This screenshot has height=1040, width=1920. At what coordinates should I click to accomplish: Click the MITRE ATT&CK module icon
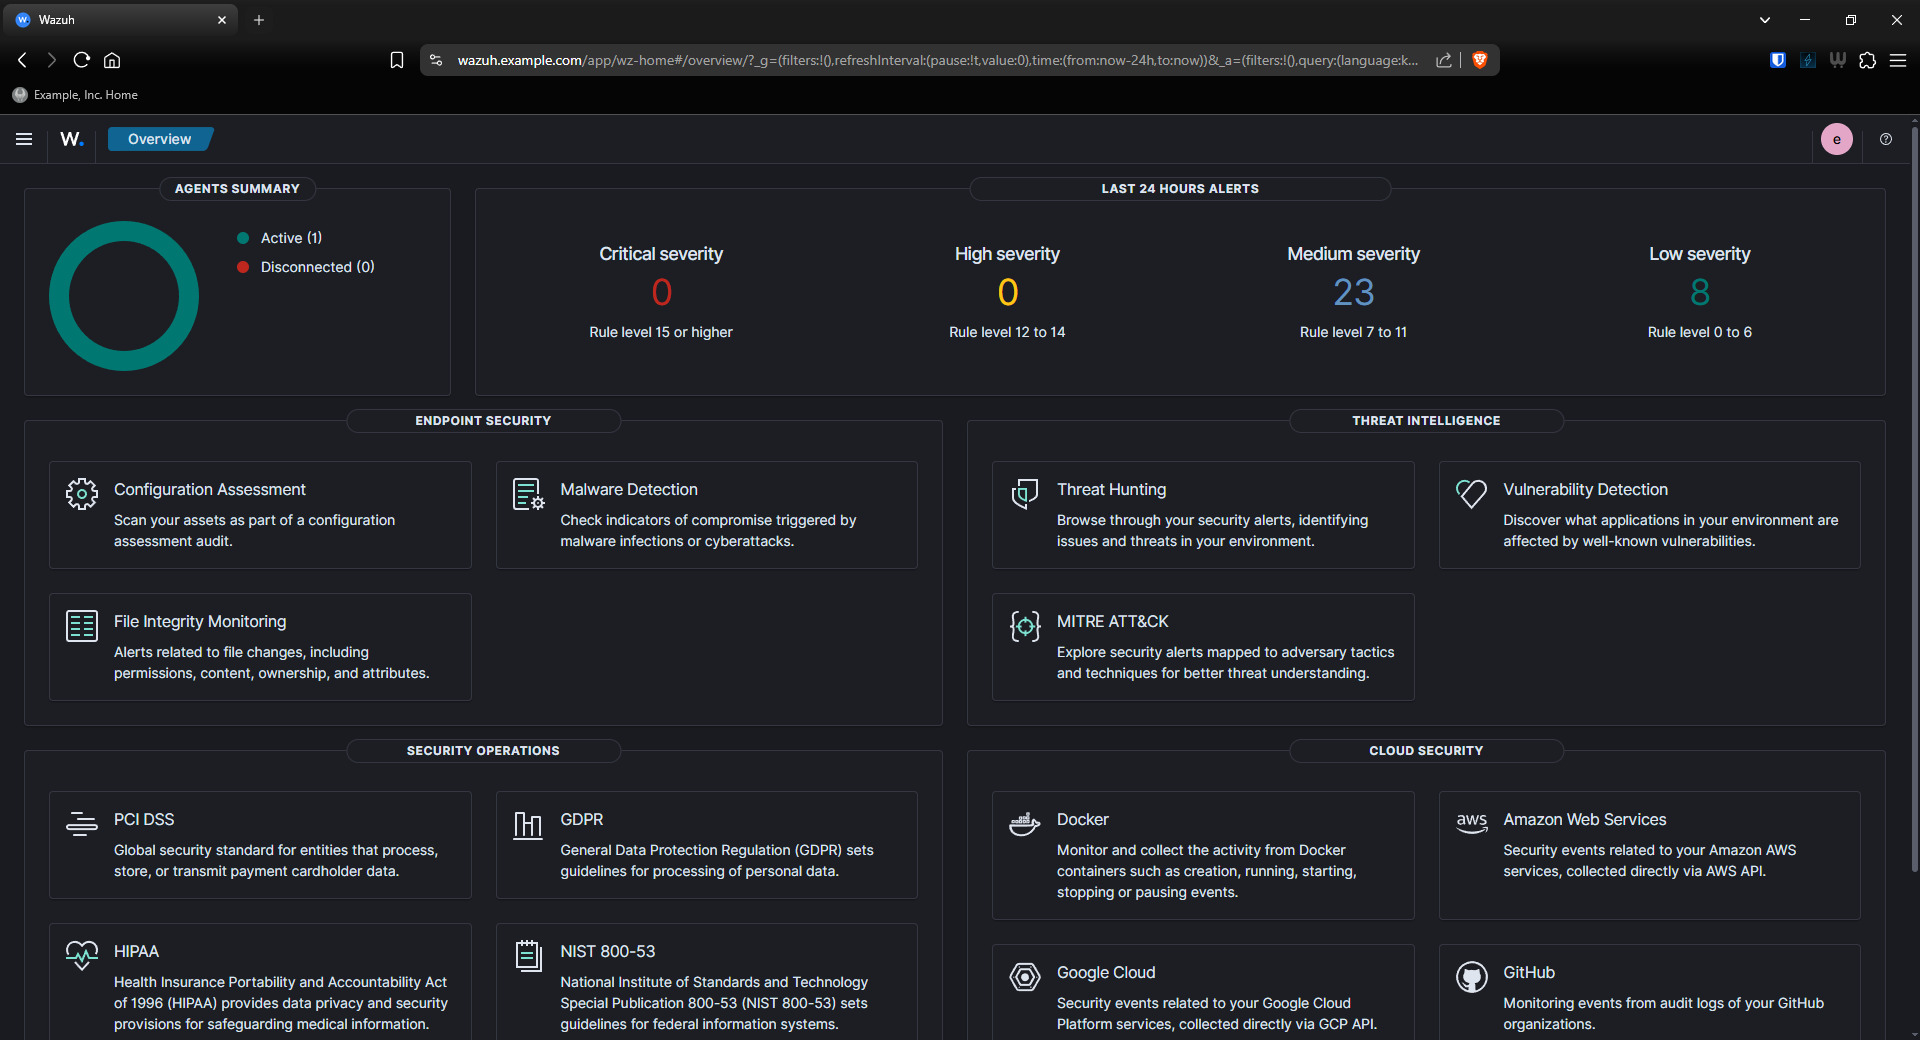(1025, 626)
